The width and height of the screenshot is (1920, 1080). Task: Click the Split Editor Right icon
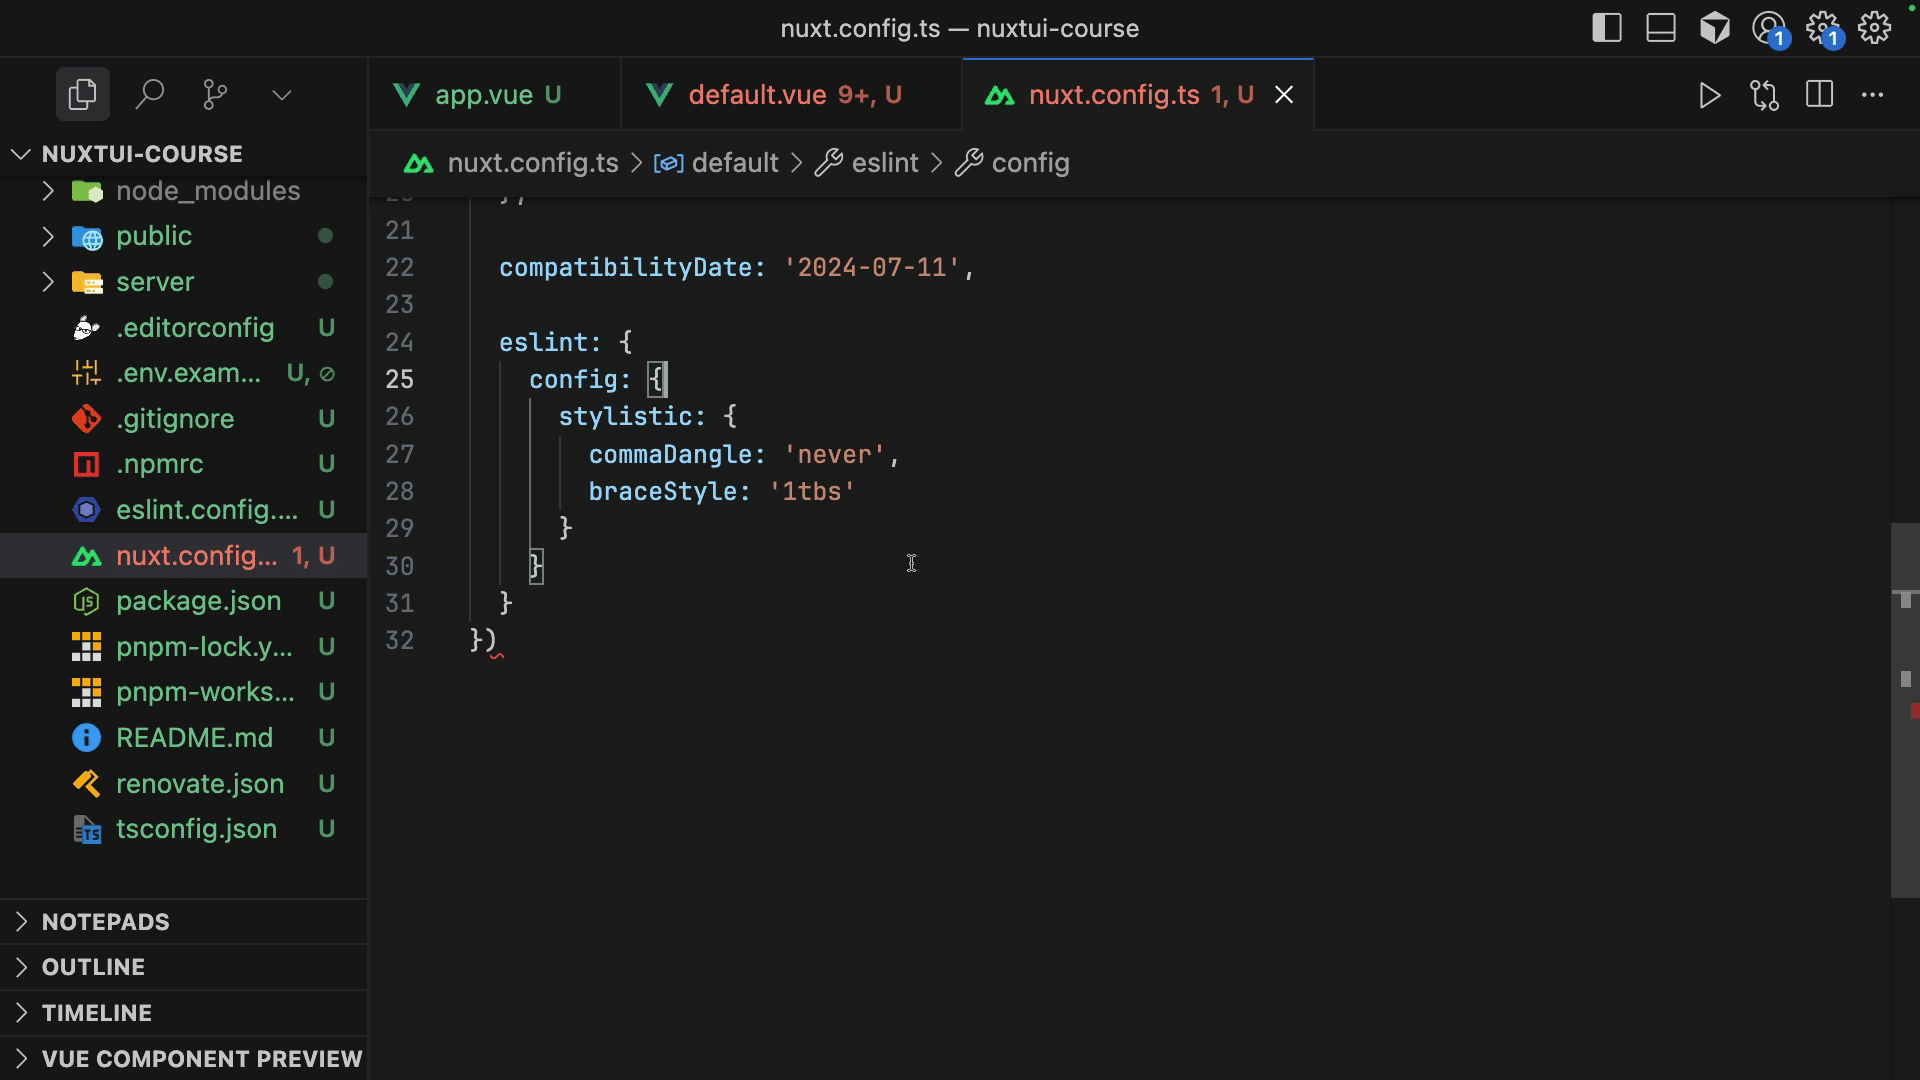click(x=1819, y=95)
